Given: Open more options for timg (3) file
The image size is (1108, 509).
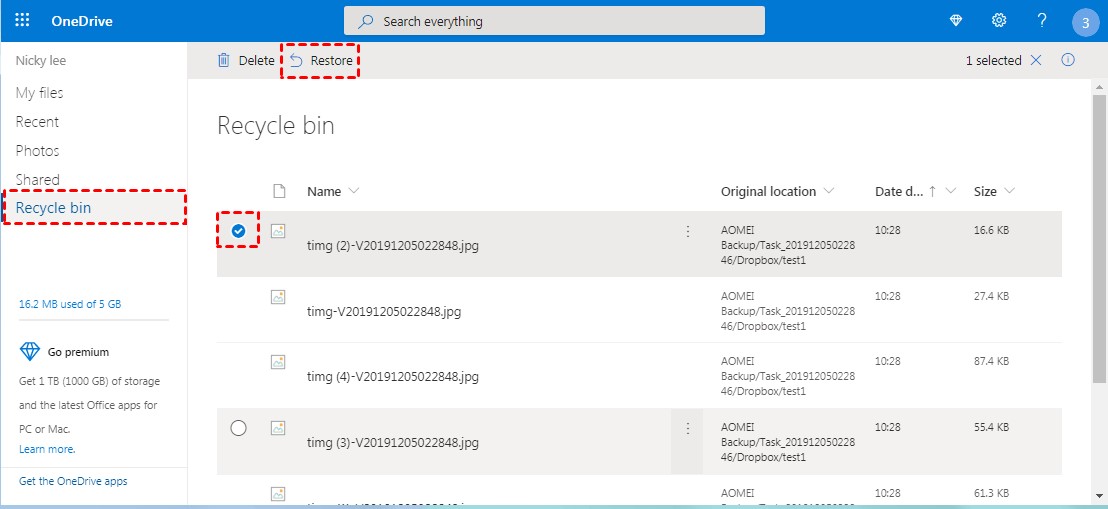Looking at the screenshot, I should coord(688,428).
